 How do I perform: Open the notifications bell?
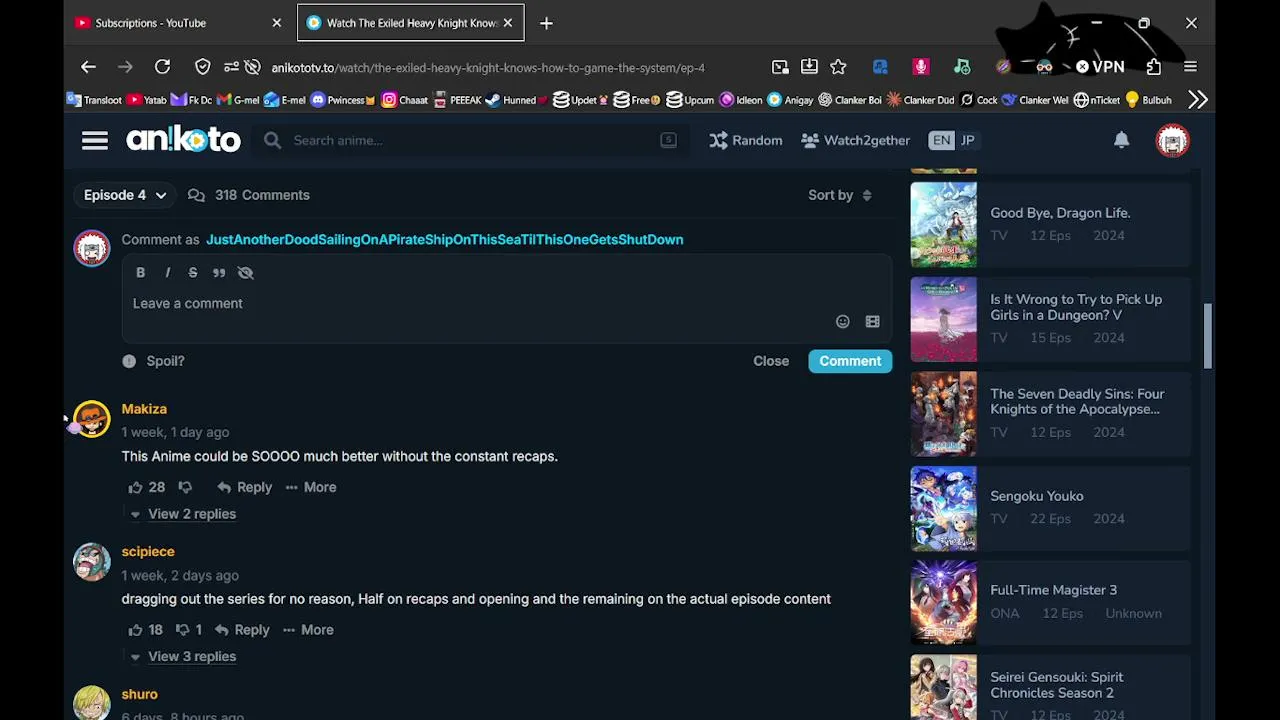tap(1121, 140)
